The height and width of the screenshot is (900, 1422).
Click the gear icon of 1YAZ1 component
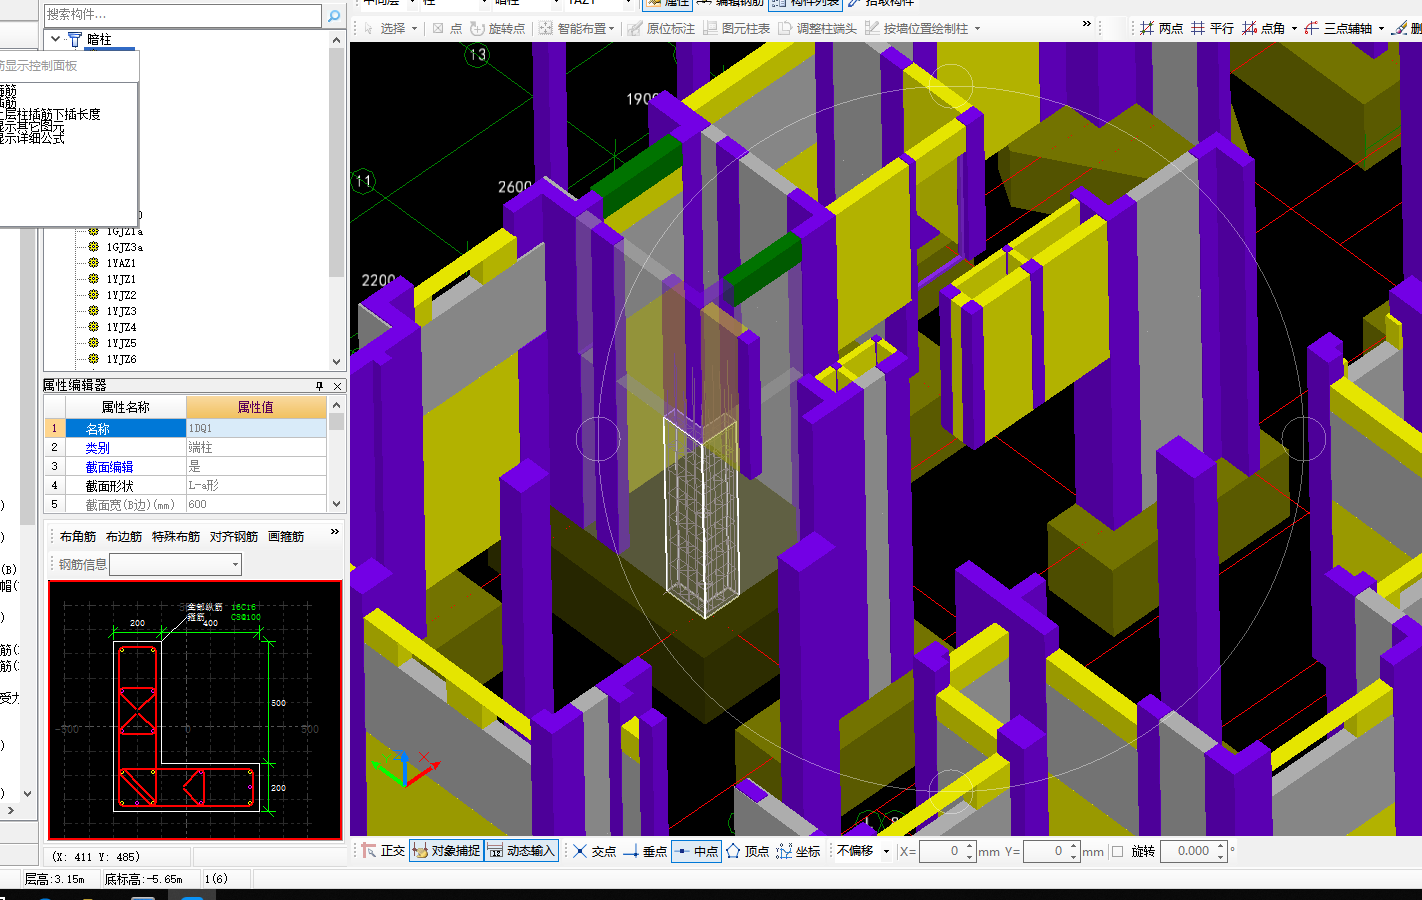tap(93, 263)
